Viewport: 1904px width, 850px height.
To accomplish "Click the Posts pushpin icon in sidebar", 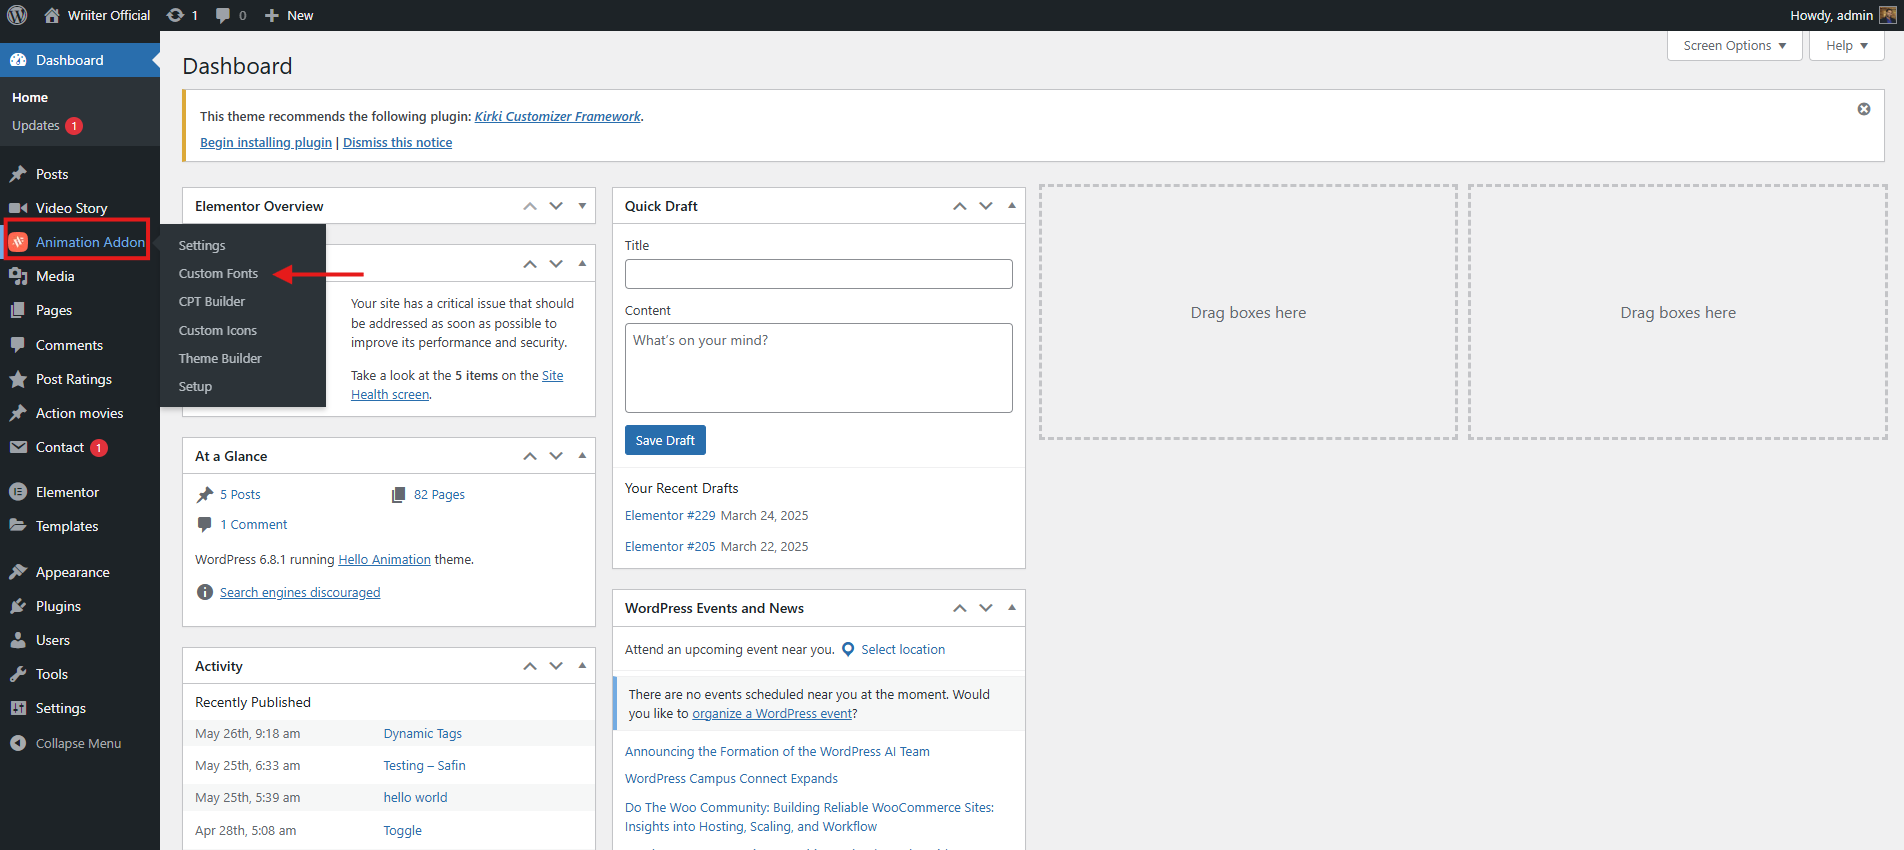I will point(18,174).
